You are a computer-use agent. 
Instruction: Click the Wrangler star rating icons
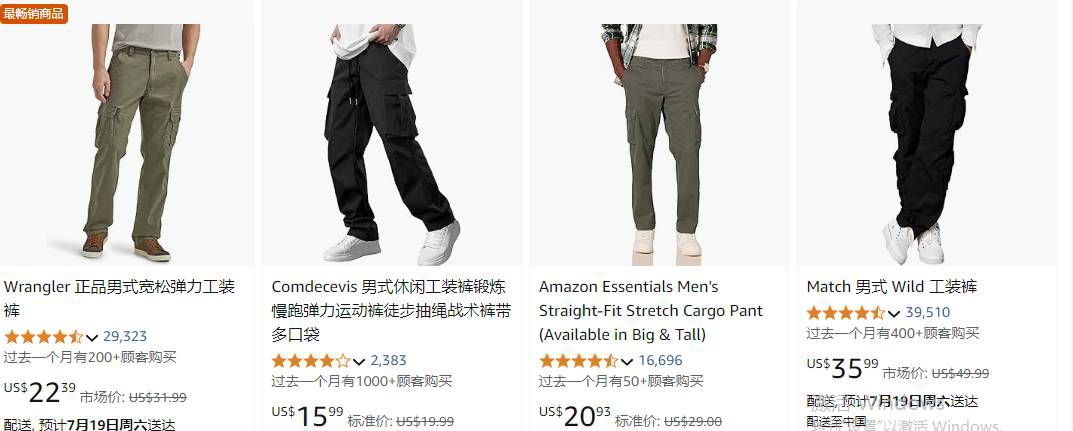point(43,337)
